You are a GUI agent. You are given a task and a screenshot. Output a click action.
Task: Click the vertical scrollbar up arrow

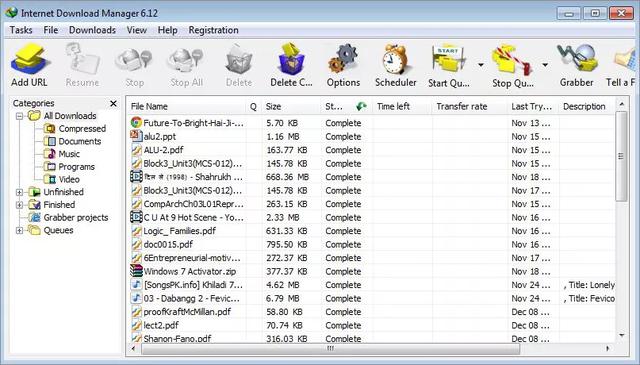point(621,105)
